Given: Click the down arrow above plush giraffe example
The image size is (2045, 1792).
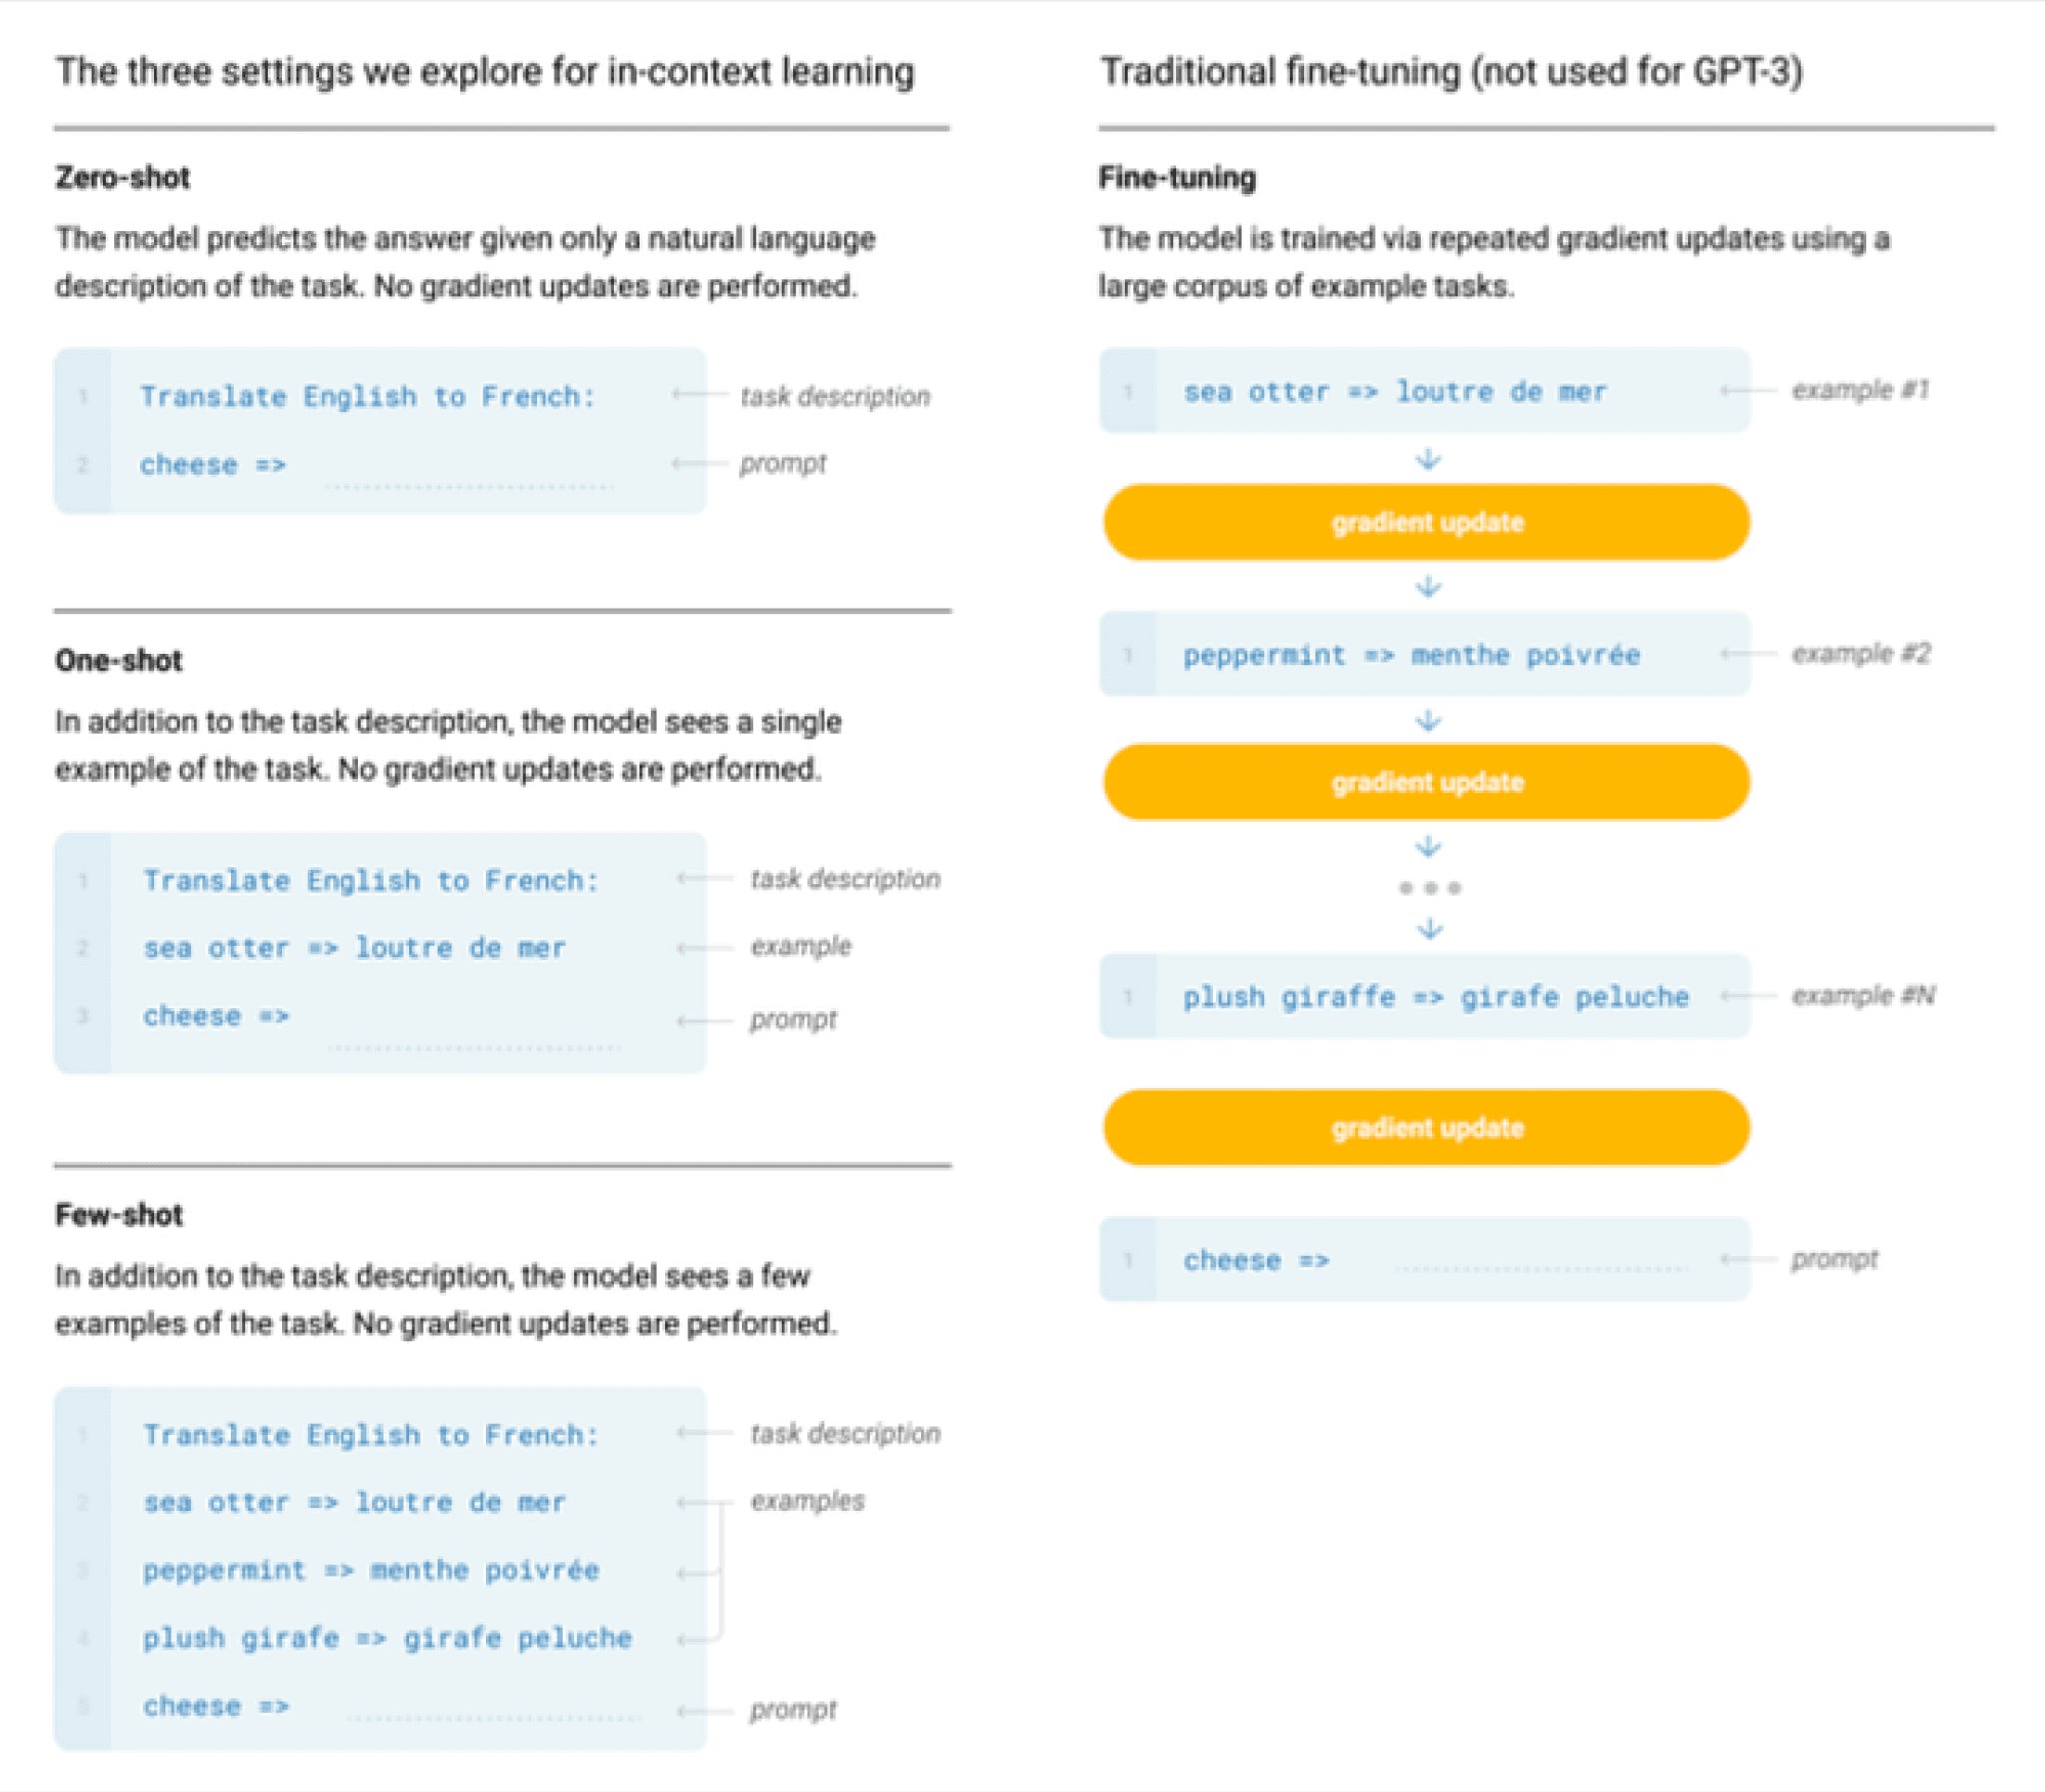Looking at the screenshot, I should tap(1429, 930).
